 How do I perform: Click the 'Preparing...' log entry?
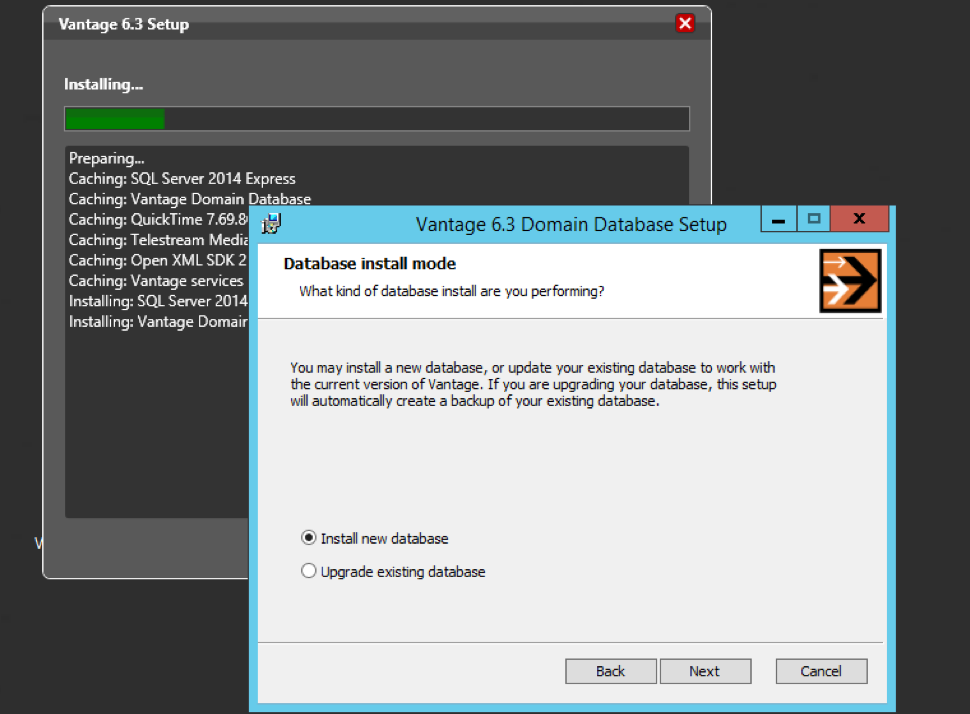pyautogui.click(x=106, y=158)
